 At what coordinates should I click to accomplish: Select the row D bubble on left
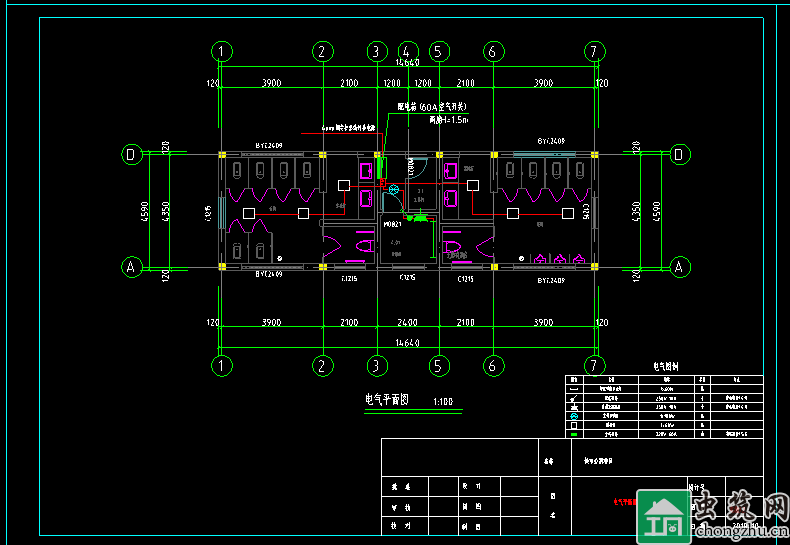pyautogui.click(x=131, y=154)
